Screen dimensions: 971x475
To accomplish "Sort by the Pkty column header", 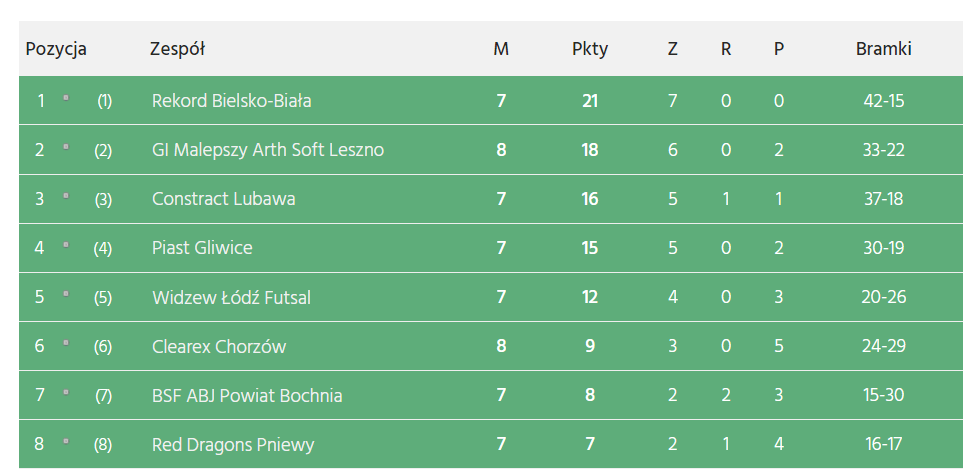I will 590,49.
